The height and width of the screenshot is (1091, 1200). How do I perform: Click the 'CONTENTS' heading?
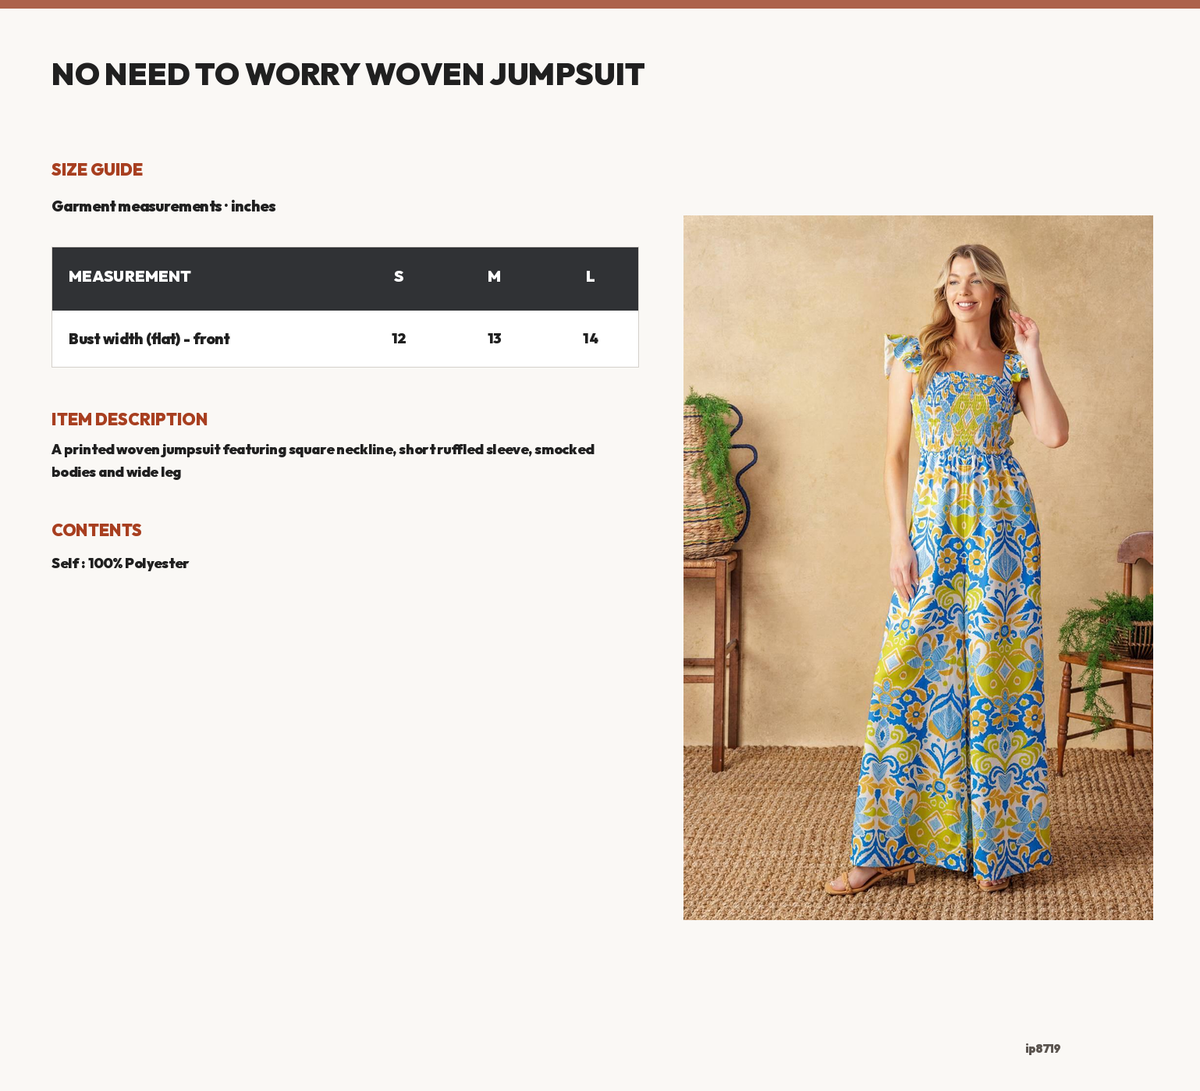tap(97, 531)
